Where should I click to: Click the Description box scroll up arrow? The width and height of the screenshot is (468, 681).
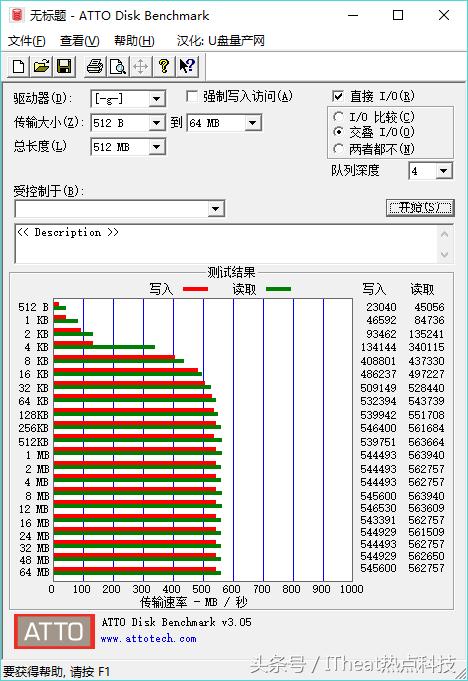[444, 235]
